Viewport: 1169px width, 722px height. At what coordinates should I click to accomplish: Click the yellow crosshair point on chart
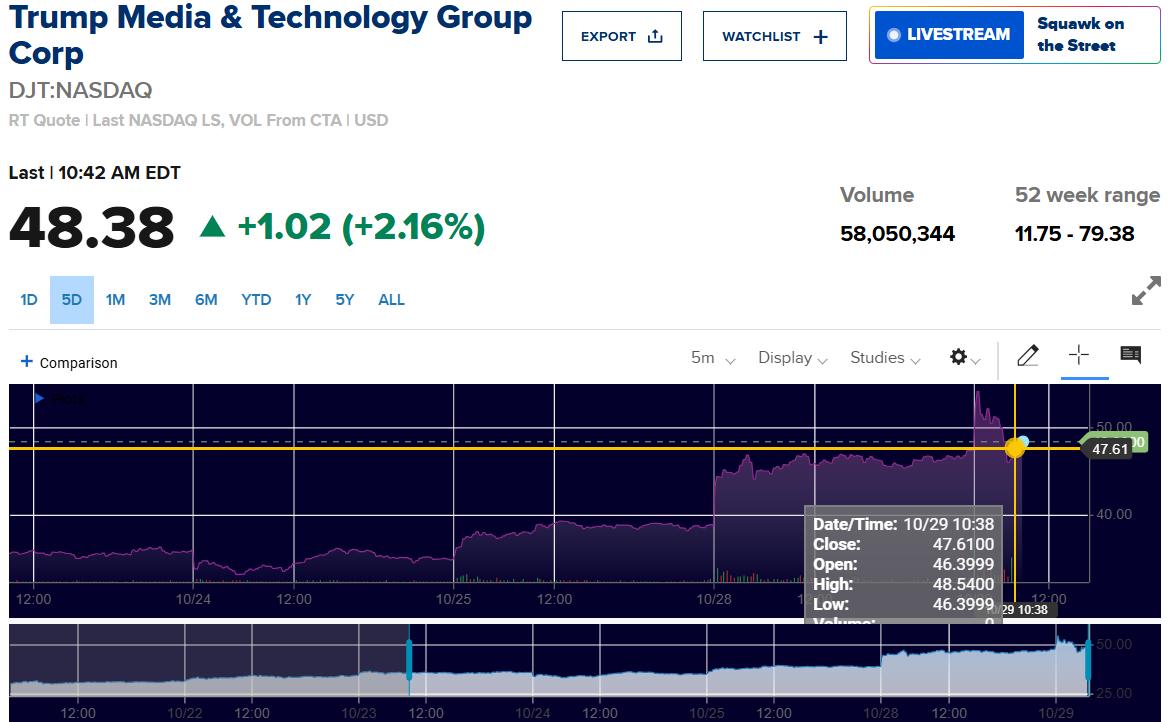(1015, 448)
